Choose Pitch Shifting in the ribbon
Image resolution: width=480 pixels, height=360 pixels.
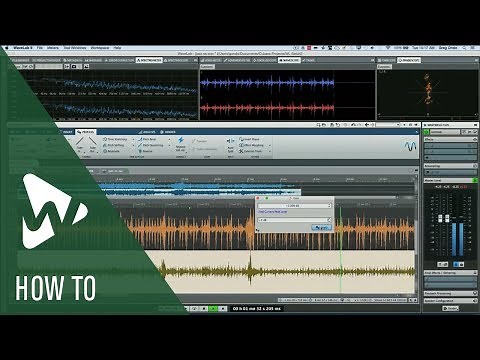pyautogui.click(x=114, y=145)
